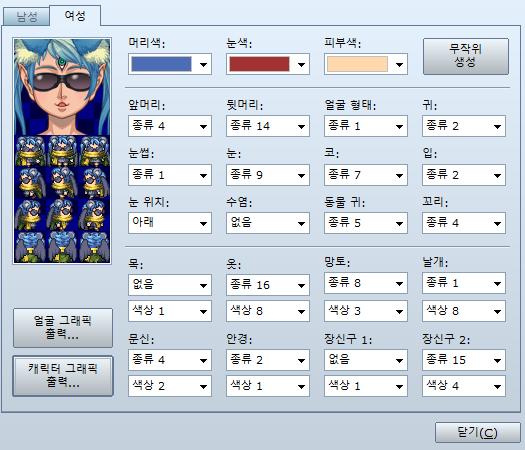Expand the 뒷머리 종류 14 dropdown

(x=268, y=126)
